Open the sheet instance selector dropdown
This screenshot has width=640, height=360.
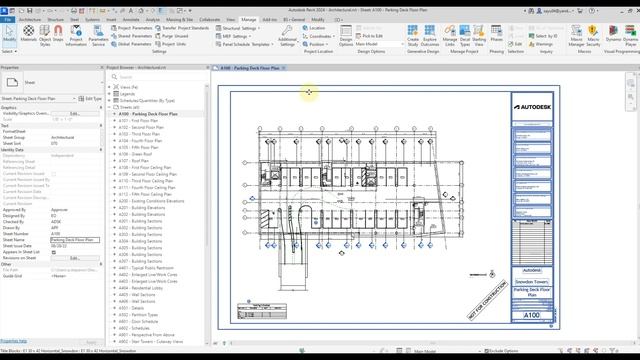click(39, 98)
